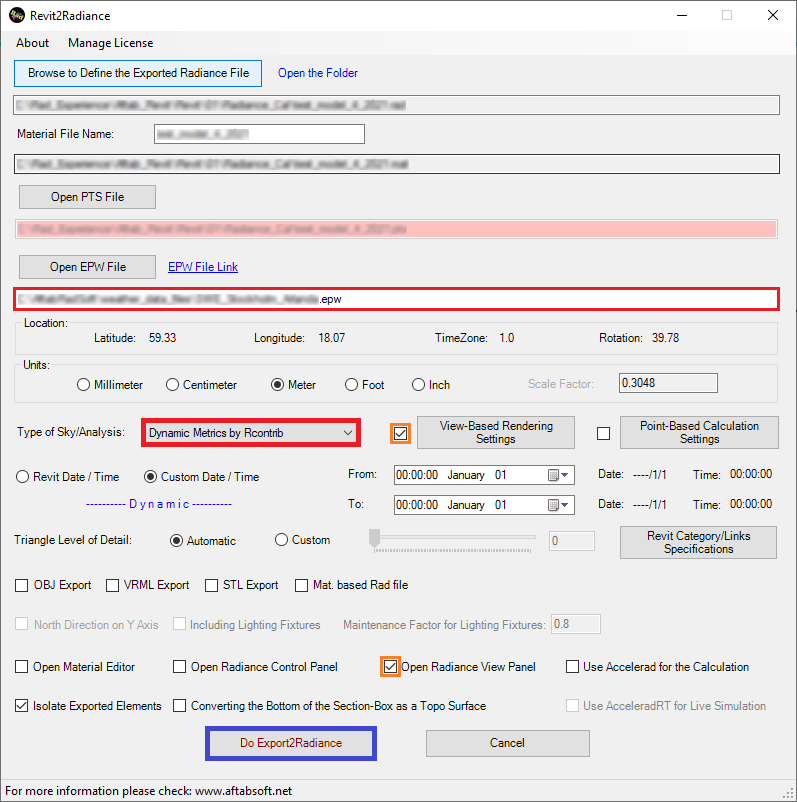Open calendar picker icon in To date field
This screenshot has height=802, width=797.
[558, 505]
